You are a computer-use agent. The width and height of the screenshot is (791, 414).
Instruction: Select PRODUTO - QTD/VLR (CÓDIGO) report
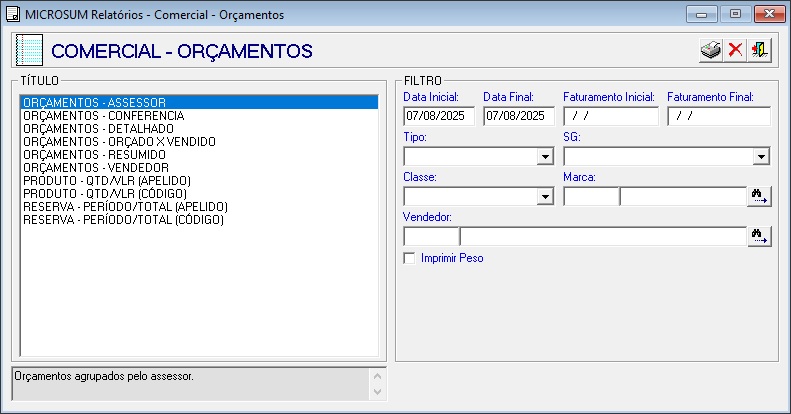point(199,194)
